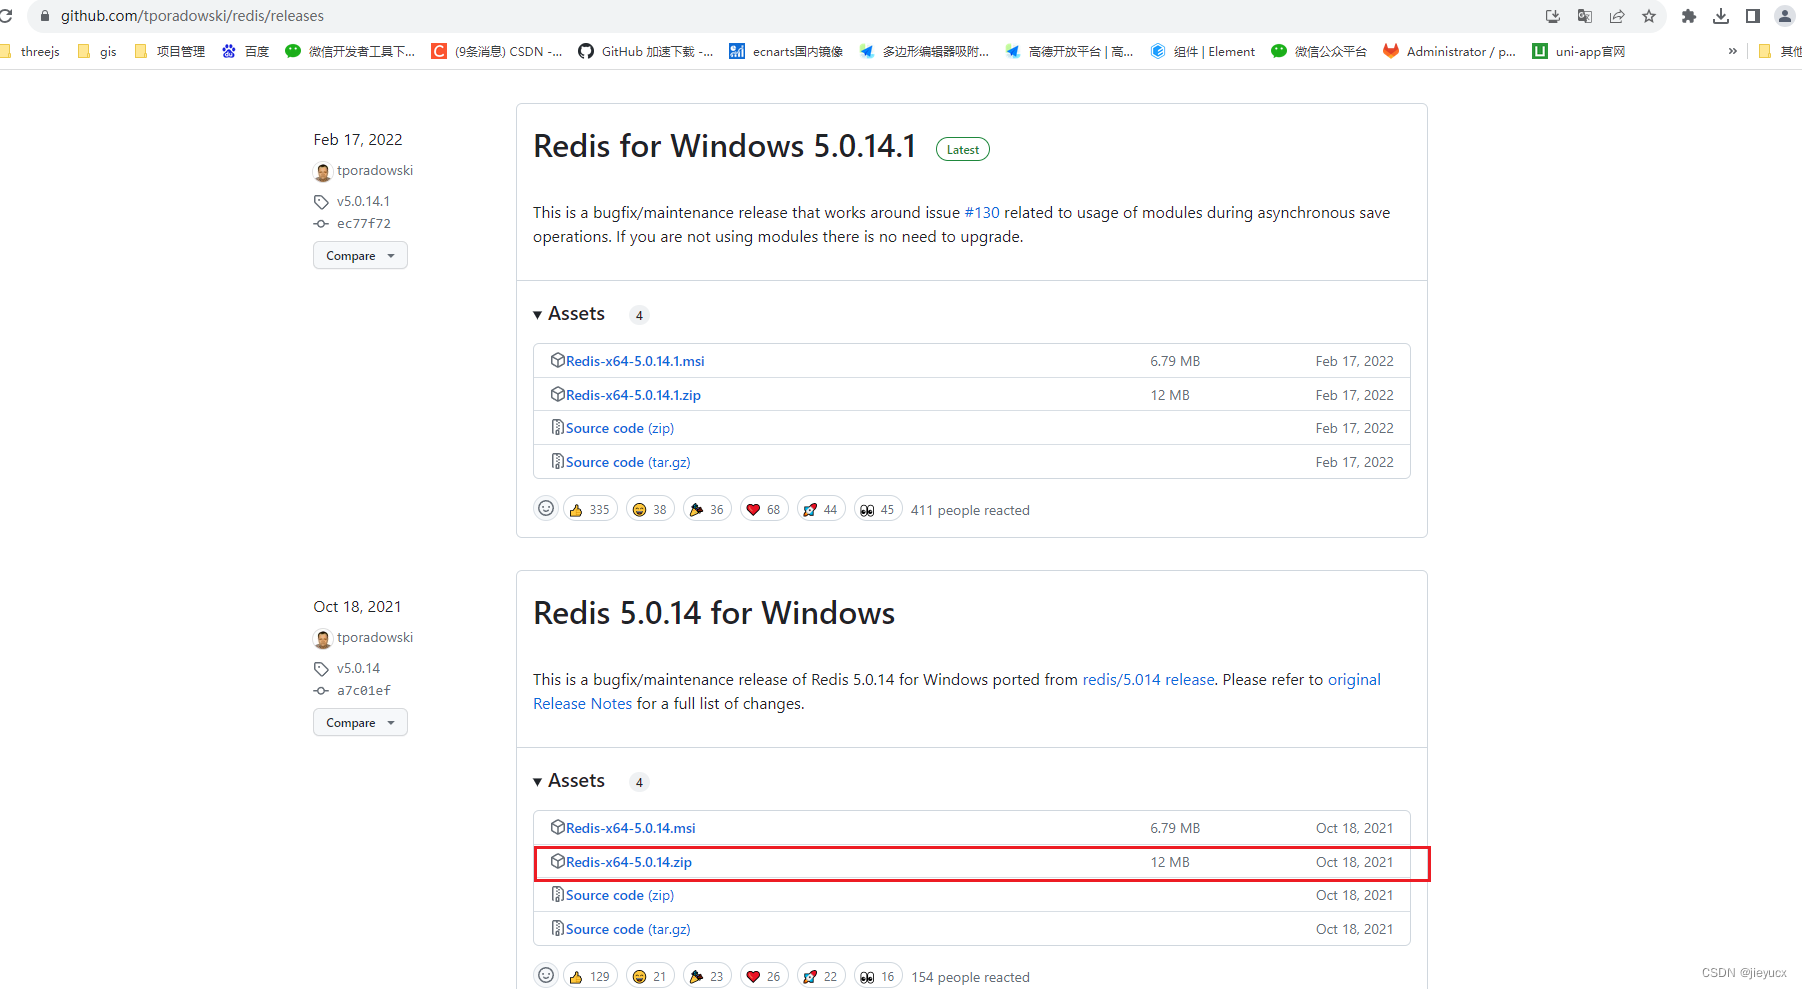This screenshot has width=1802, height=989.
Task: Toggle the laugh reaction with 38
Action: tap(650, 510)
